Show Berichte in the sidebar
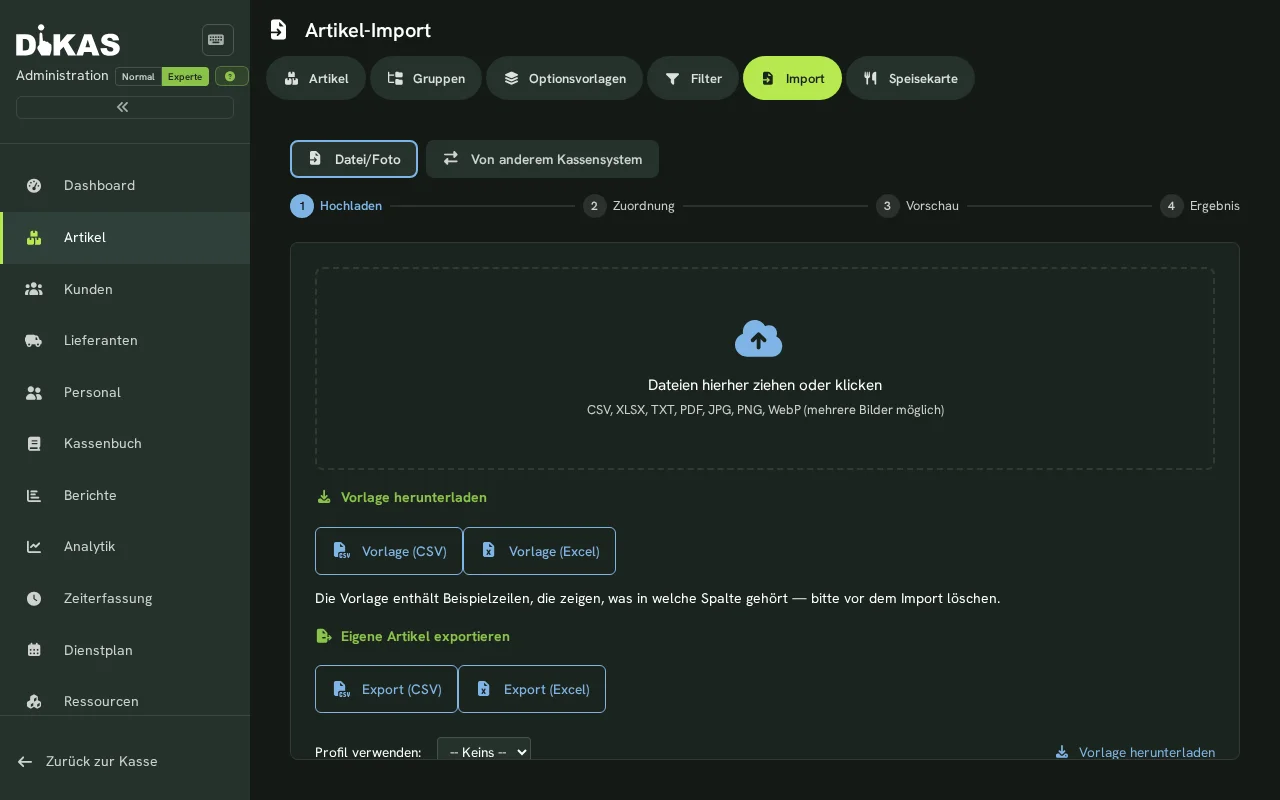Image resolution: width=1280 pixels, height=800 pixels. coord(125,495)
